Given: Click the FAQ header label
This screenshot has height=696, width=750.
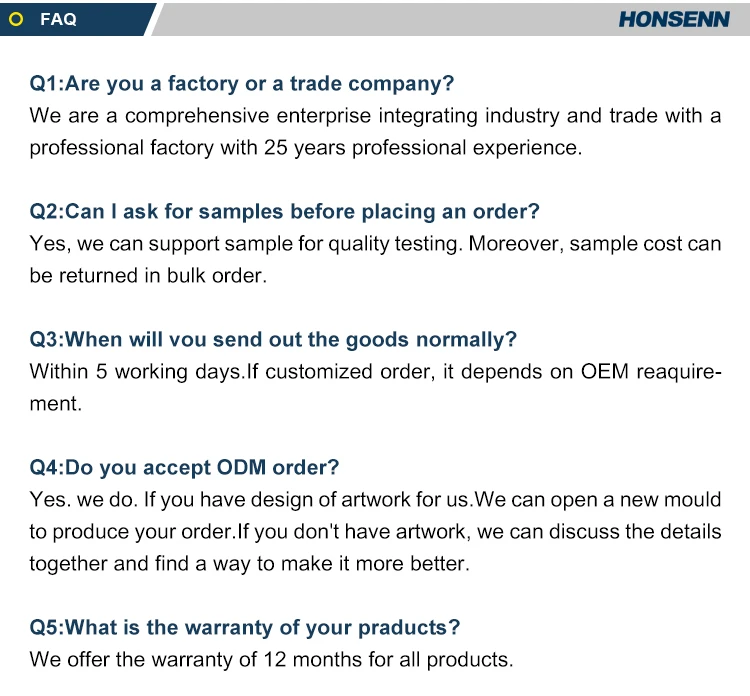Looking at the screenshot, I should point(58,19).
